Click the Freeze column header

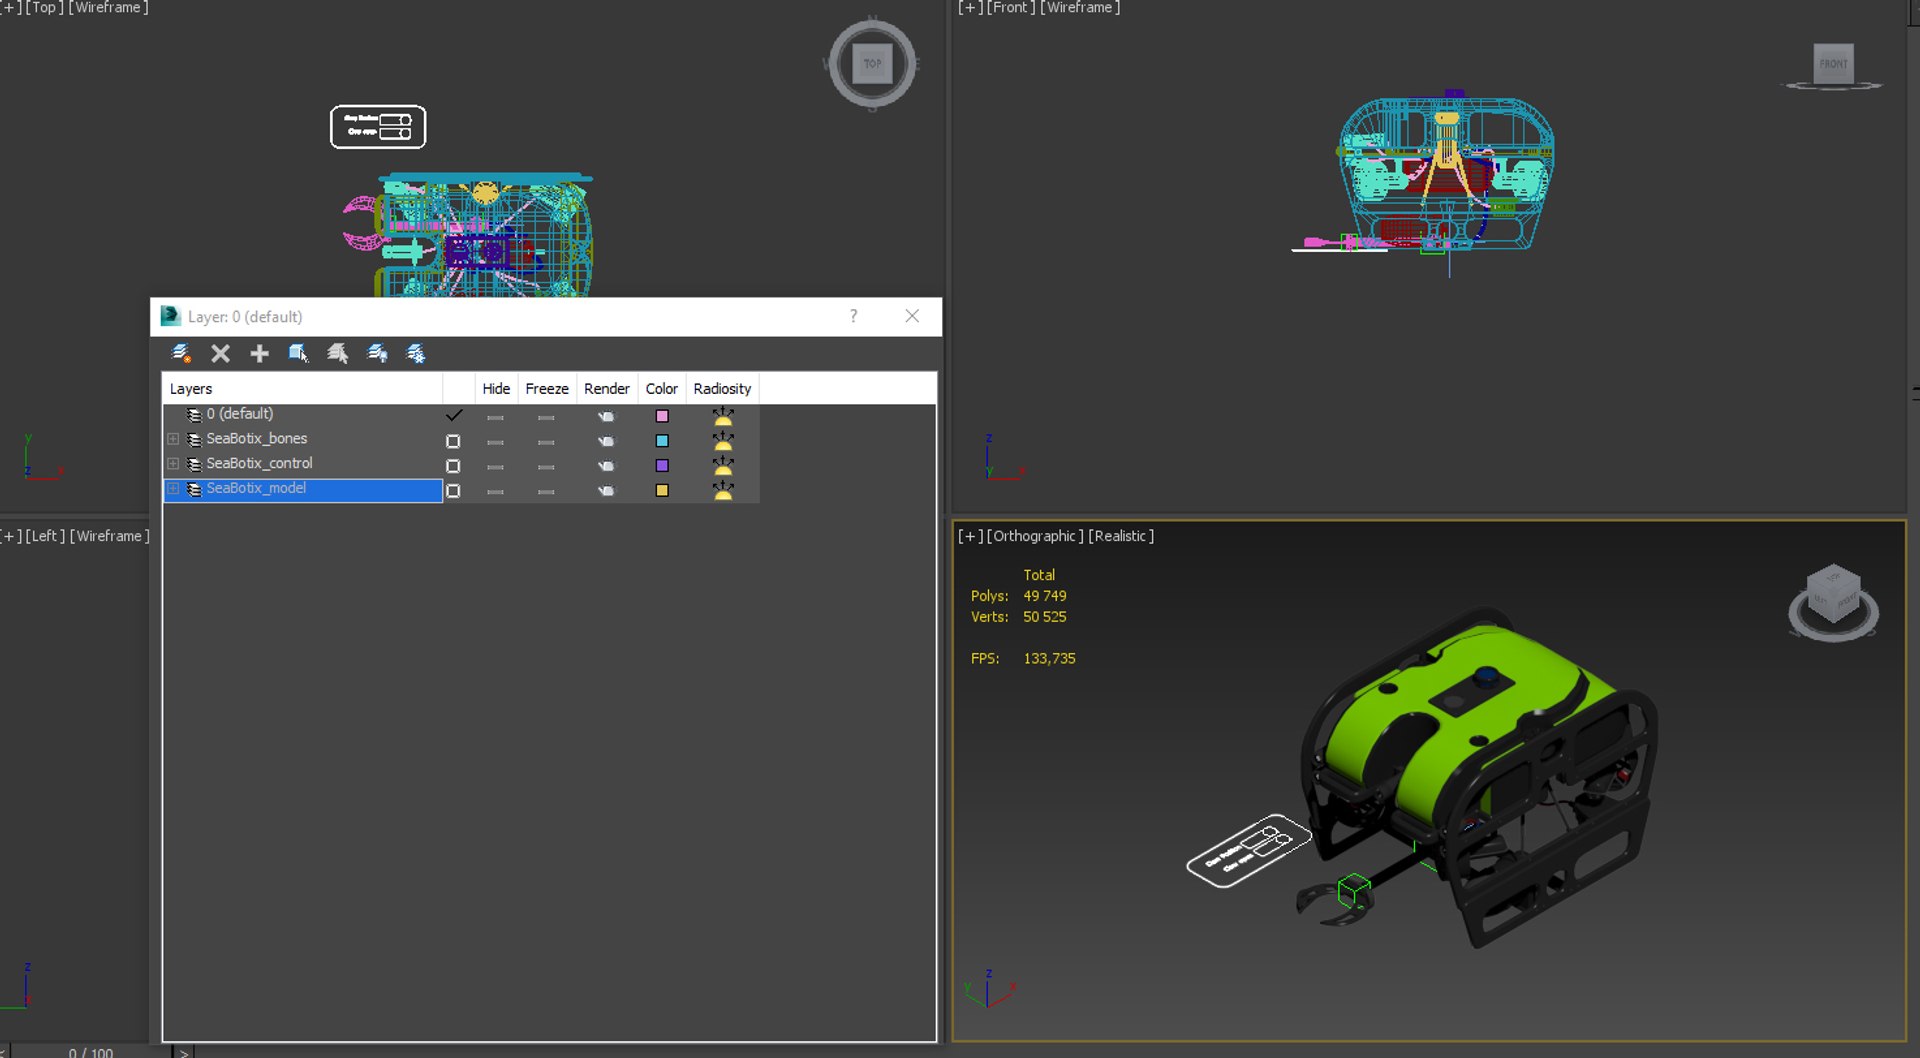point(546,389)
